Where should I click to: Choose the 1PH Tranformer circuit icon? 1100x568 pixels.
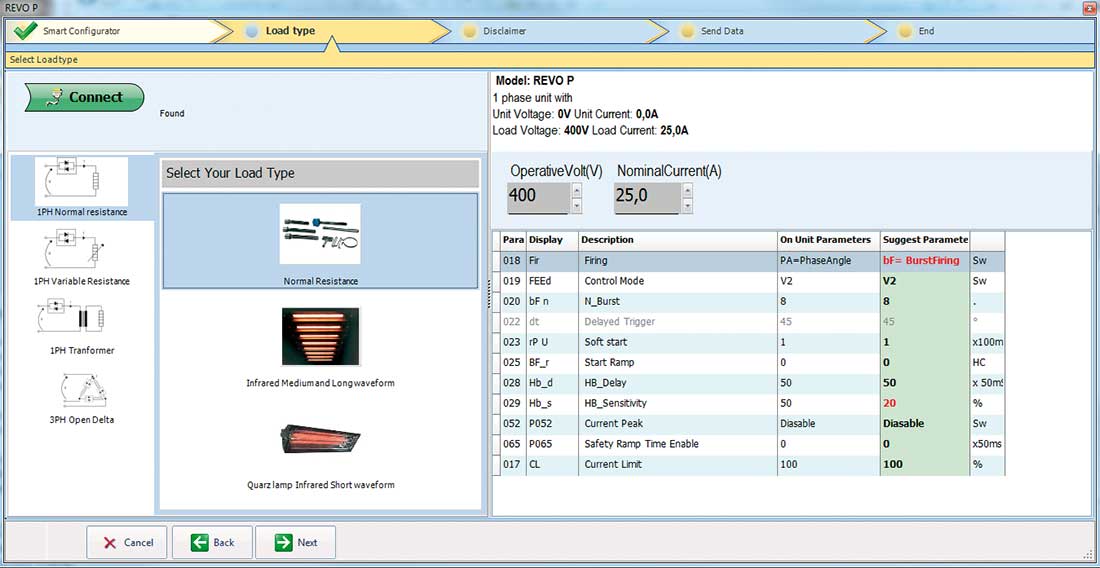coord(73,318)
